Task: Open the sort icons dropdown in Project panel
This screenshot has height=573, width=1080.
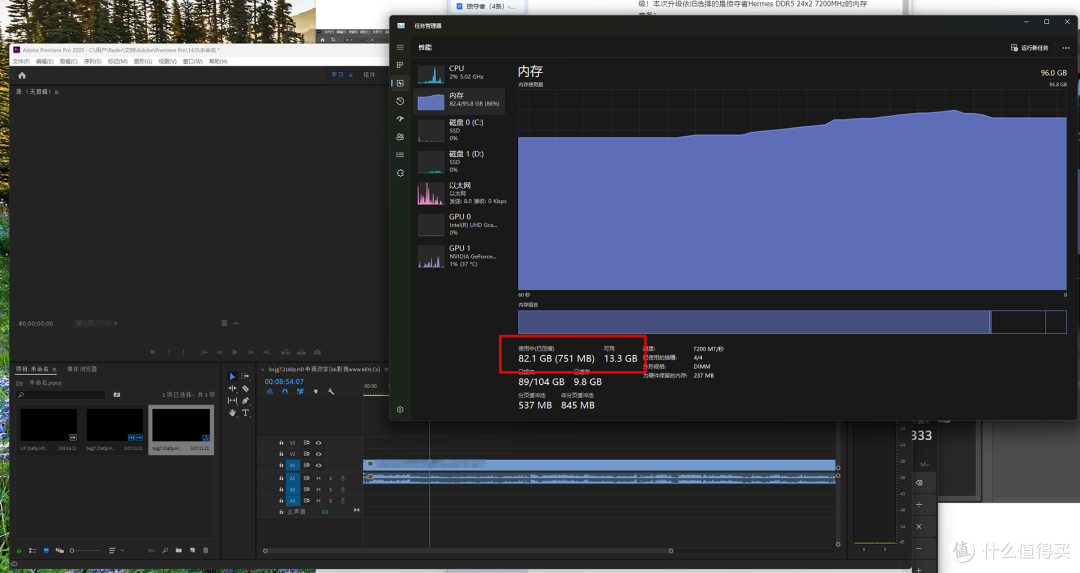Action: 116,550
